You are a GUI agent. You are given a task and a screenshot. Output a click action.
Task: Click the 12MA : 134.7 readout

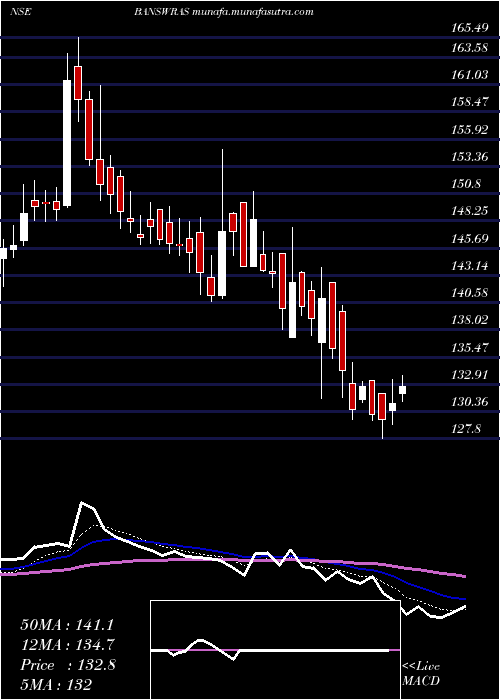[x=68, y=645]
